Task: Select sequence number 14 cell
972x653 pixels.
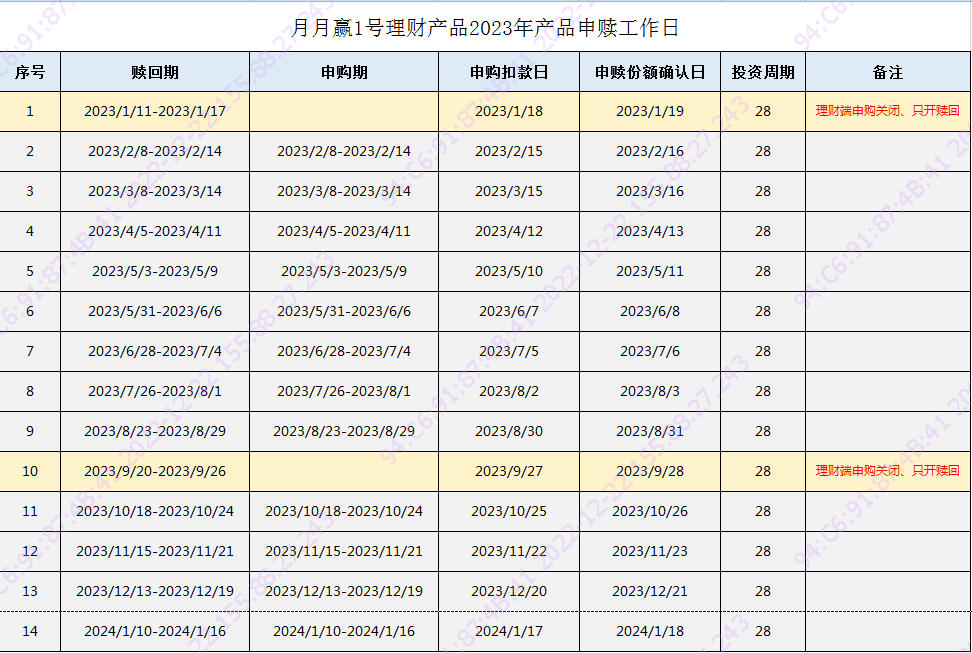Action: [30, 631]
